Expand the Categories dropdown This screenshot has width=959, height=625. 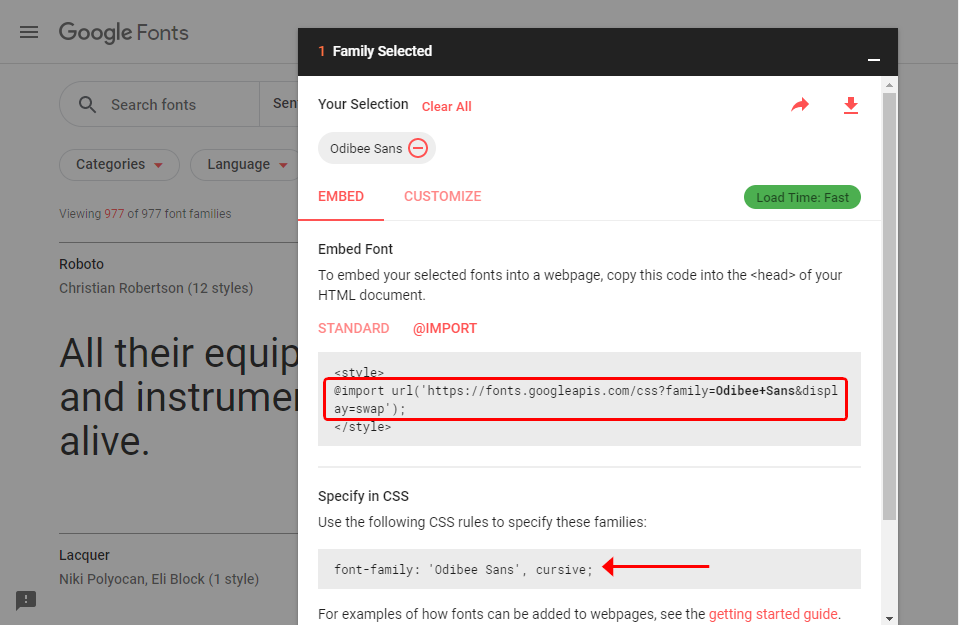[x=119, y=165]
